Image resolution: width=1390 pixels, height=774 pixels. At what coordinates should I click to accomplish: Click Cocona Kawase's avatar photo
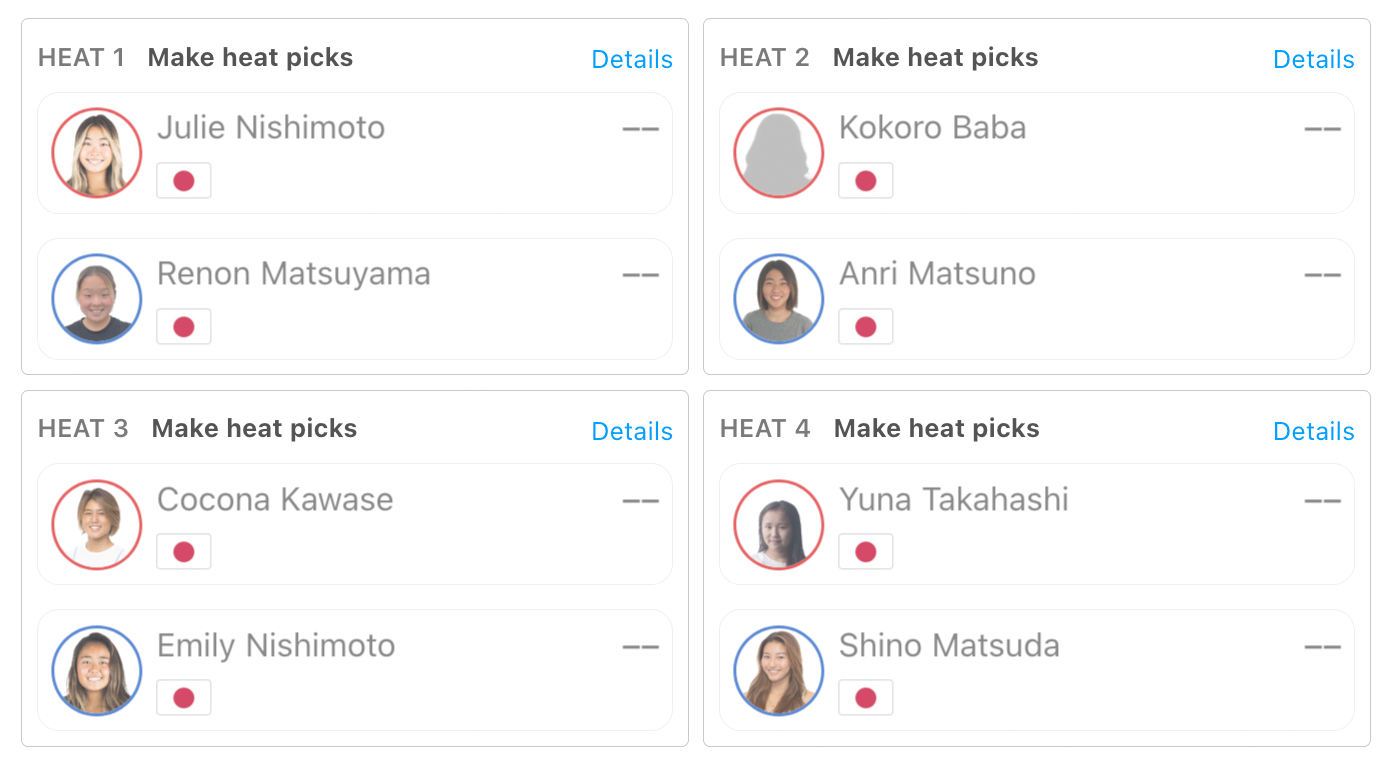coord(97,525)
